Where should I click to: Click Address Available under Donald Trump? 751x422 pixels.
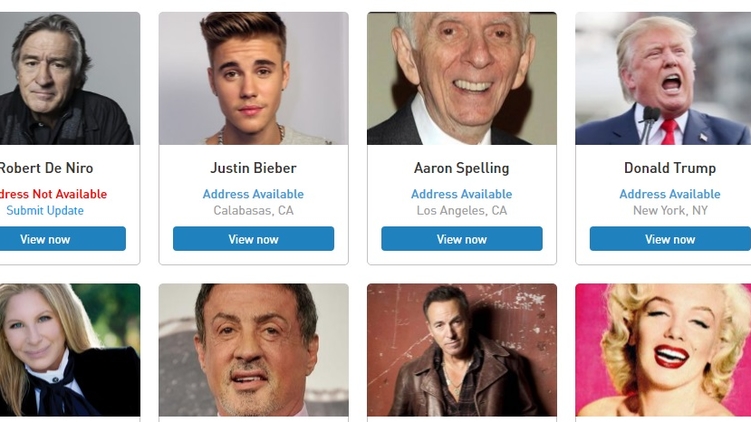tap(669, 194)
